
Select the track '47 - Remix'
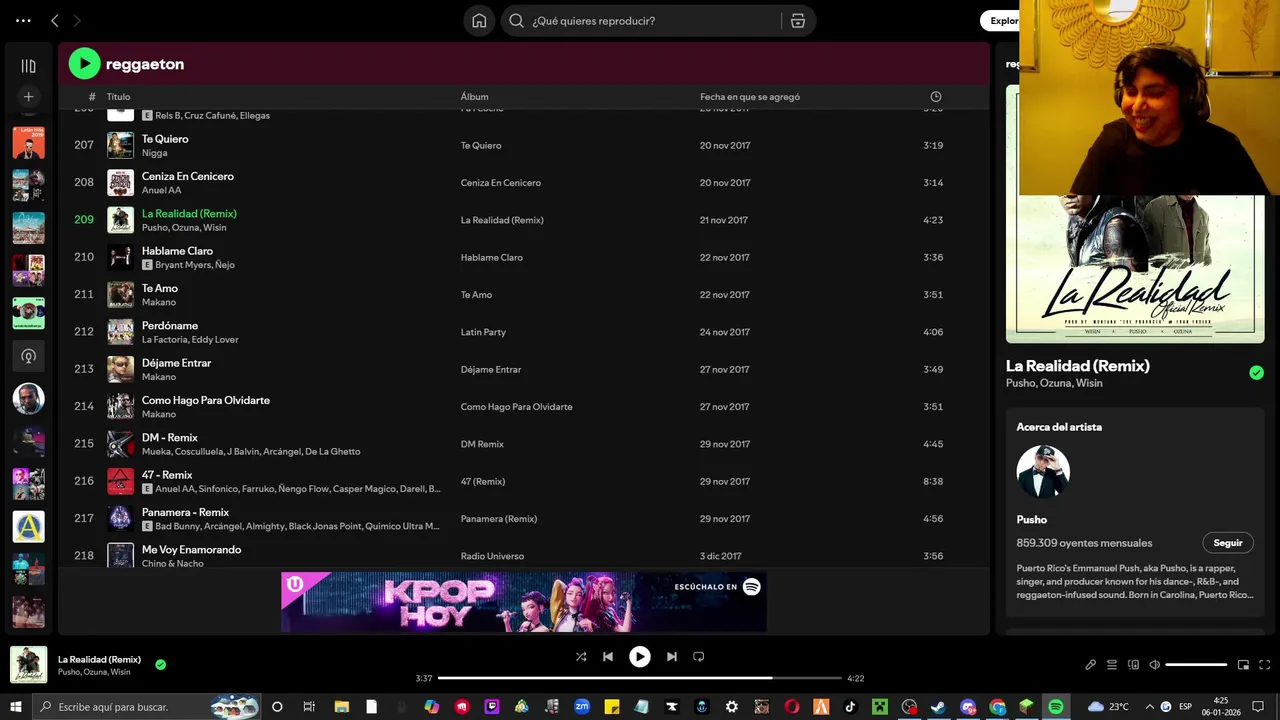167,475
